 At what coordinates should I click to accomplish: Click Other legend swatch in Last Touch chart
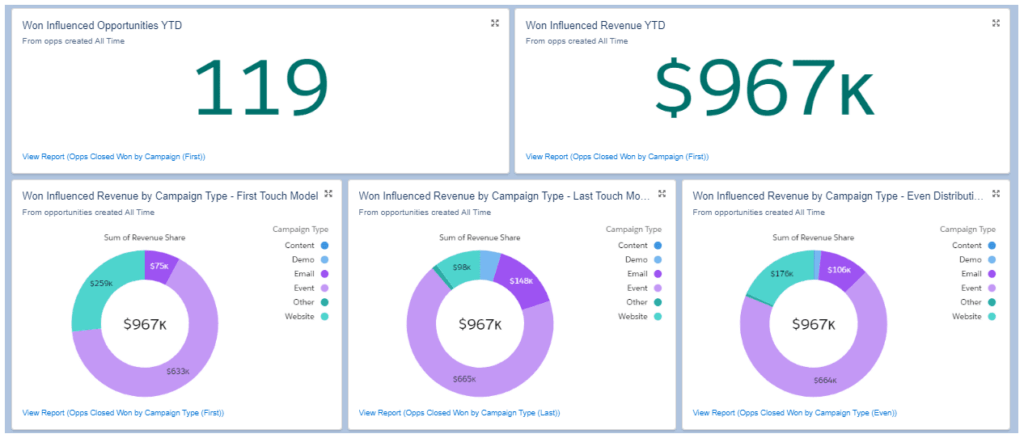[658, 302]
